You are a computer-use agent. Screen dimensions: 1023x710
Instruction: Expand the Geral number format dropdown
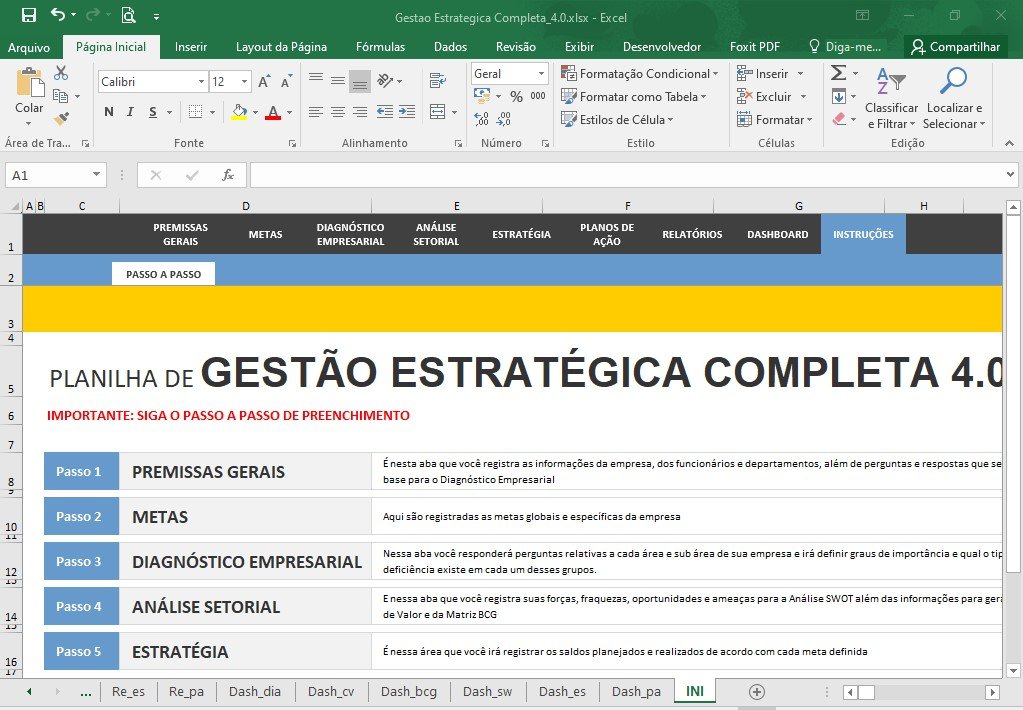(x=542, y=74)
